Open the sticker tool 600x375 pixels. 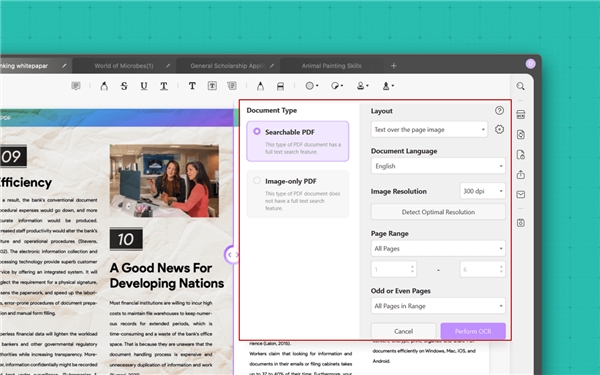point(337,86)
